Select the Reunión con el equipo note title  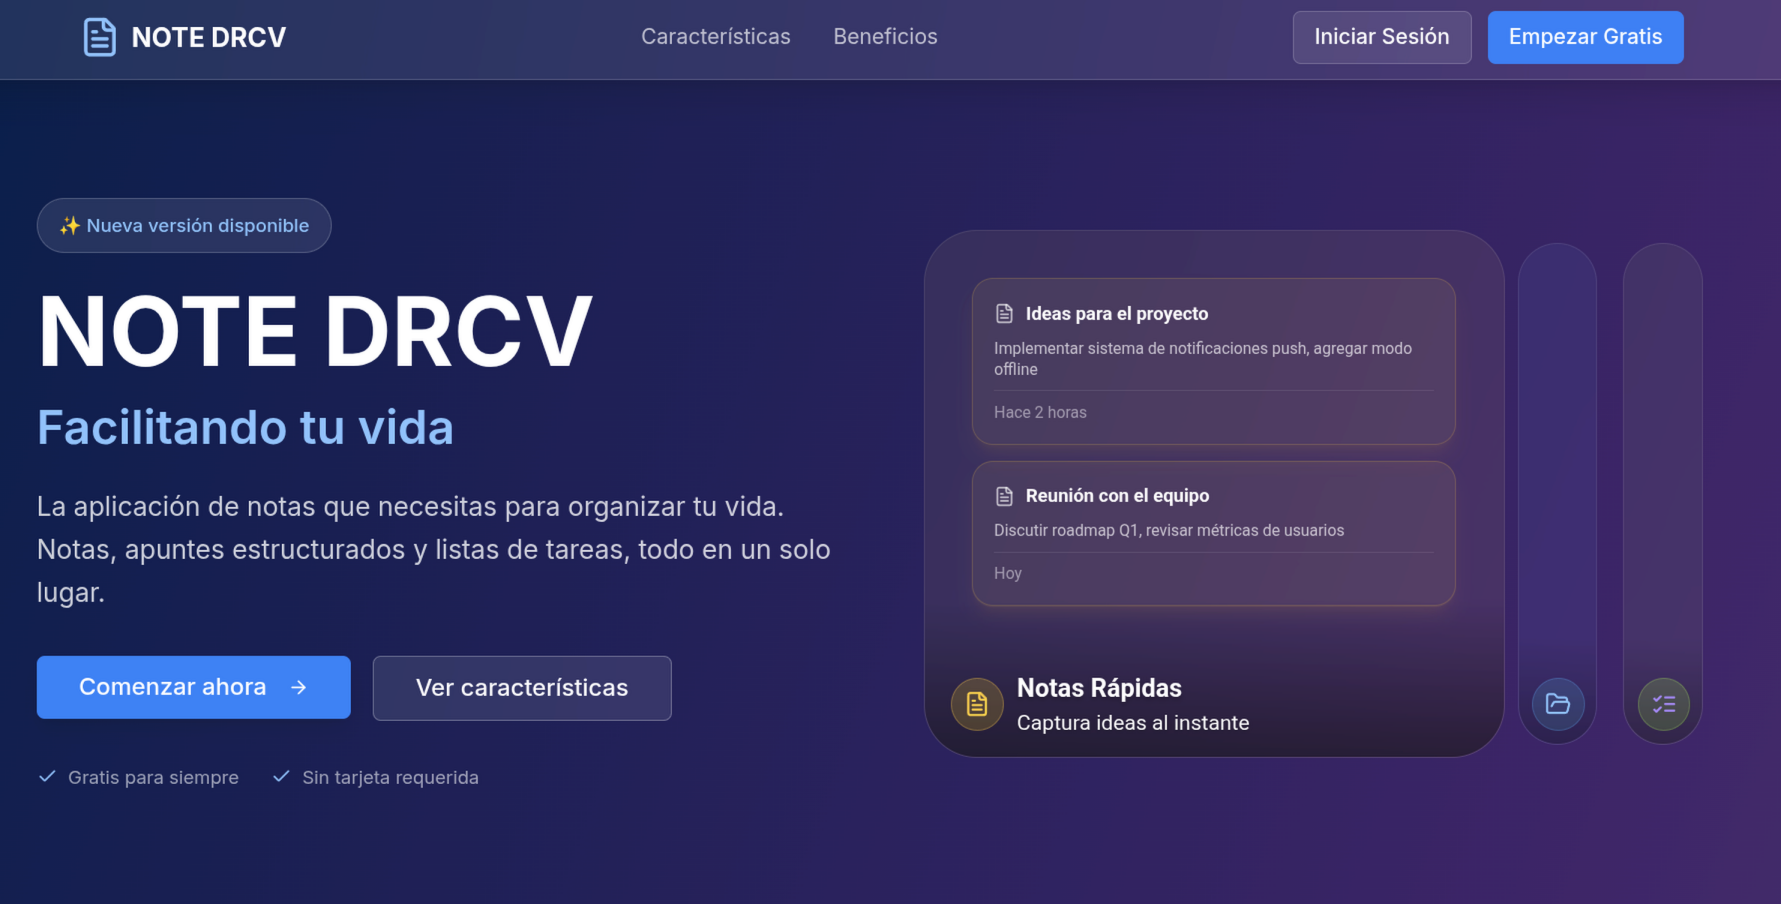[1117, 496]
